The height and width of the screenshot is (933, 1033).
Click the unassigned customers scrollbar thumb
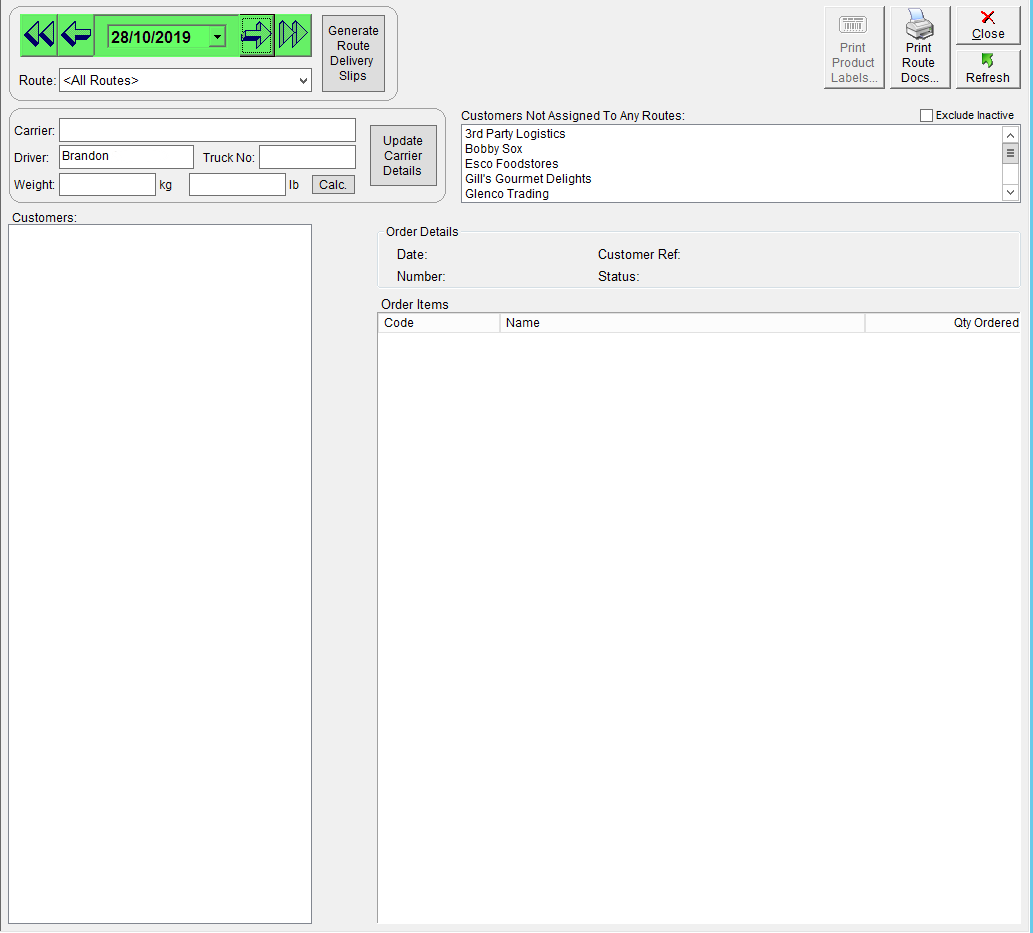[1010, 154]
